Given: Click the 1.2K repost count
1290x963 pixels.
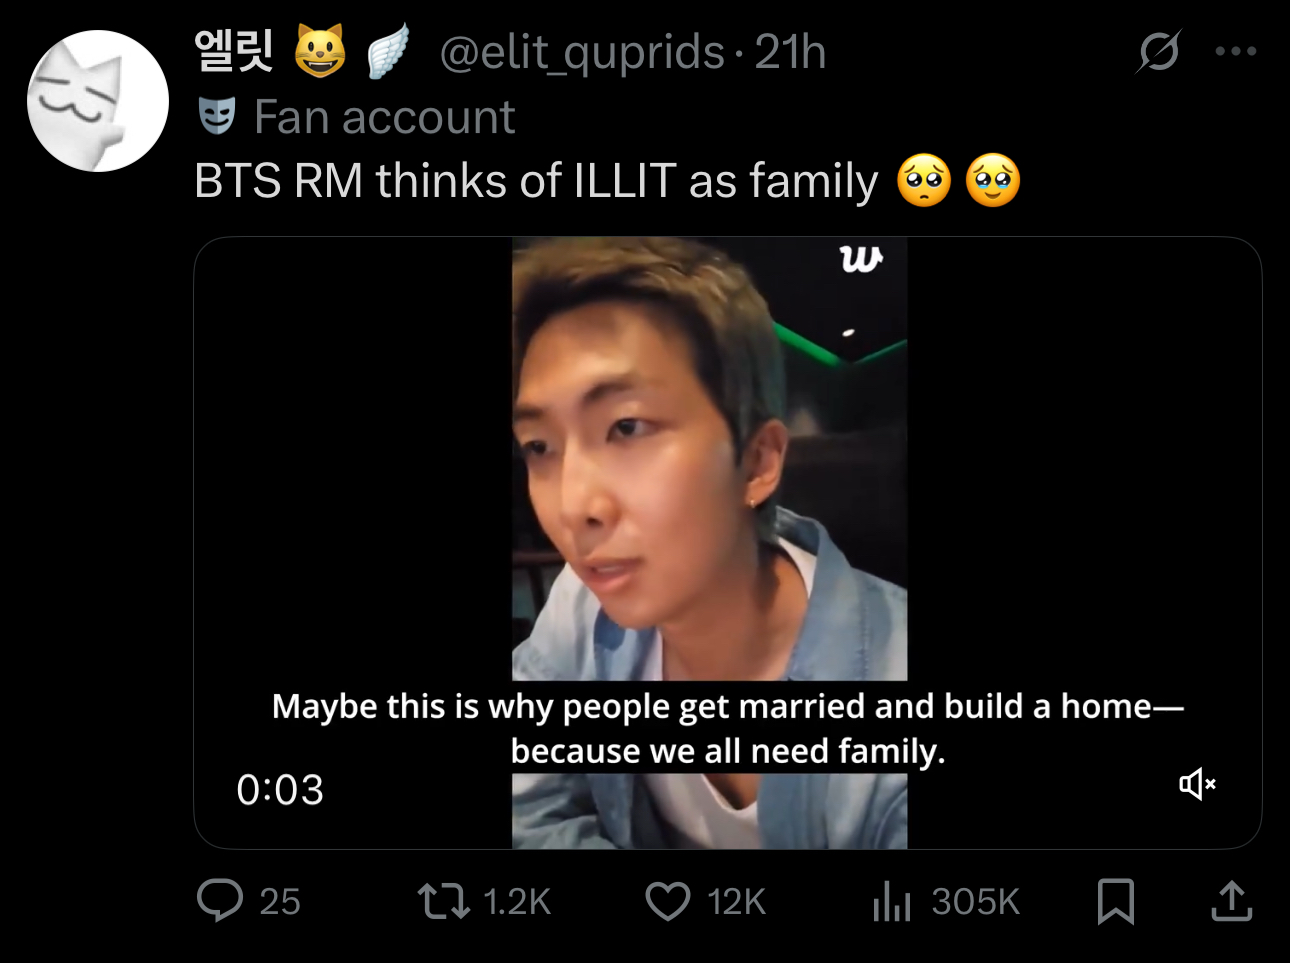Looking at the screenshot, I should point(517,902).
